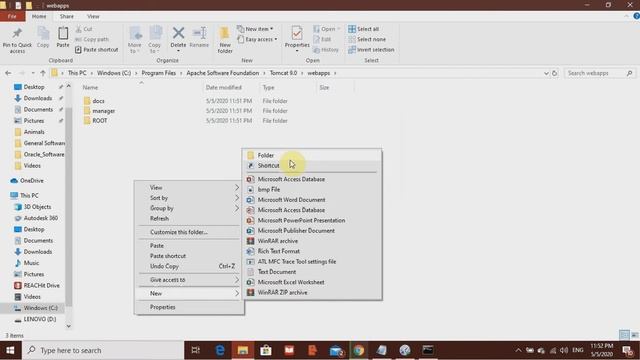
Task: Click Select all in ribbon
Action: (364, 29)
